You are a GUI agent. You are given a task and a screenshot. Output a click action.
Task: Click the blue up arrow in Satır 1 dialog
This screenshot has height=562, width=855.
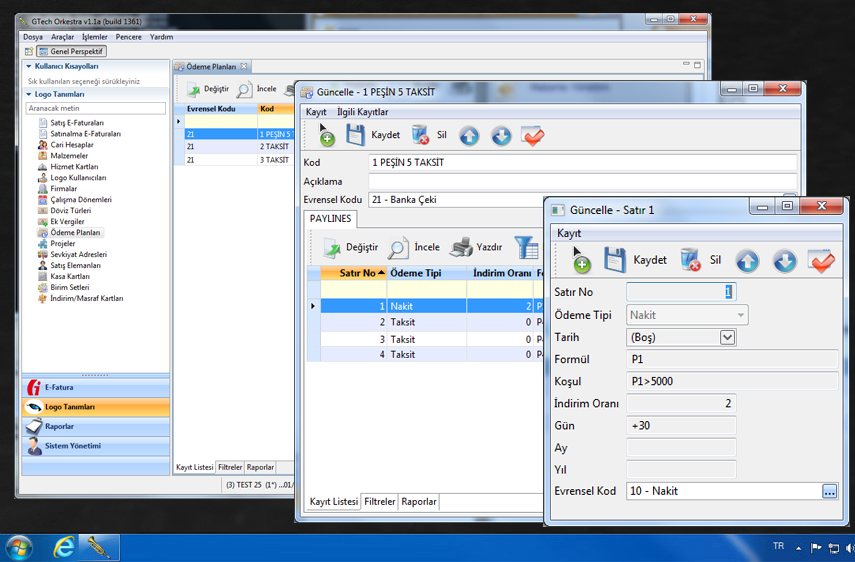747,261
